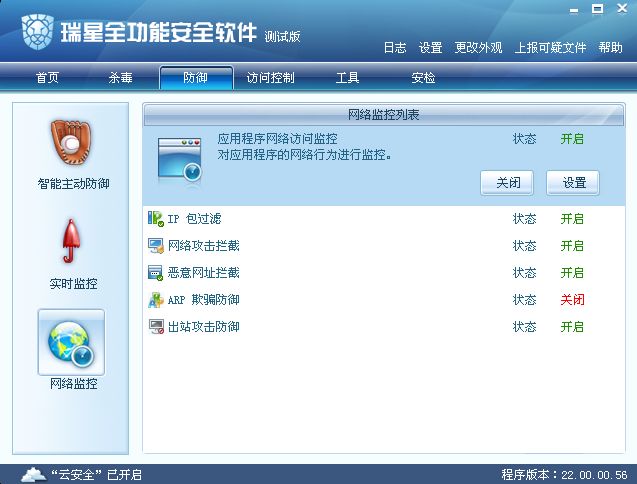Select the ARP 欺骗防御 list row
Viewport: 637px width, 484px height.
[384, 300]
